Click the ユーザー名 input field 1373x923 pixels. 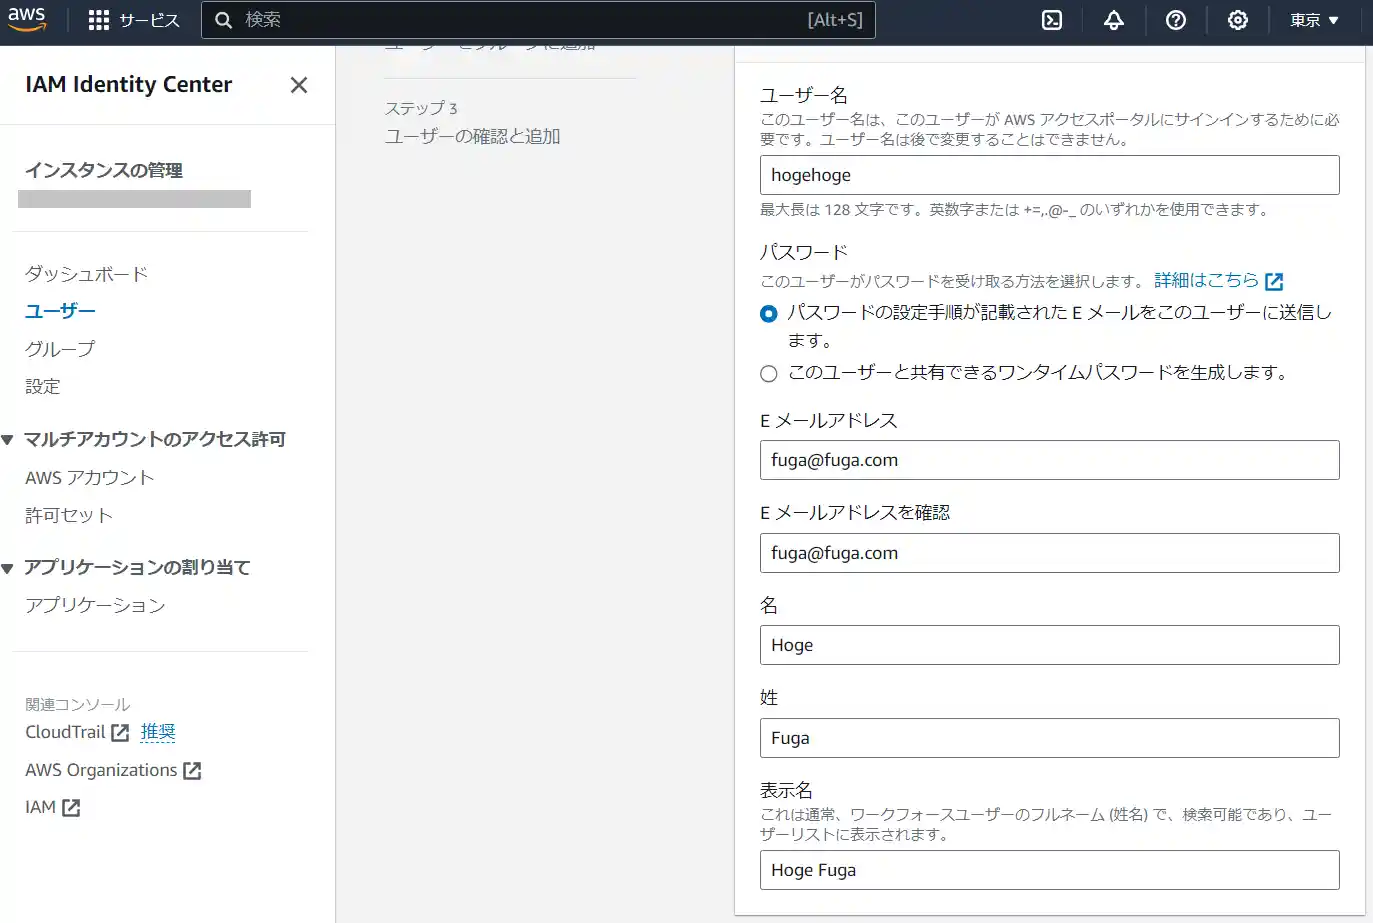[x=1049, y=175]
